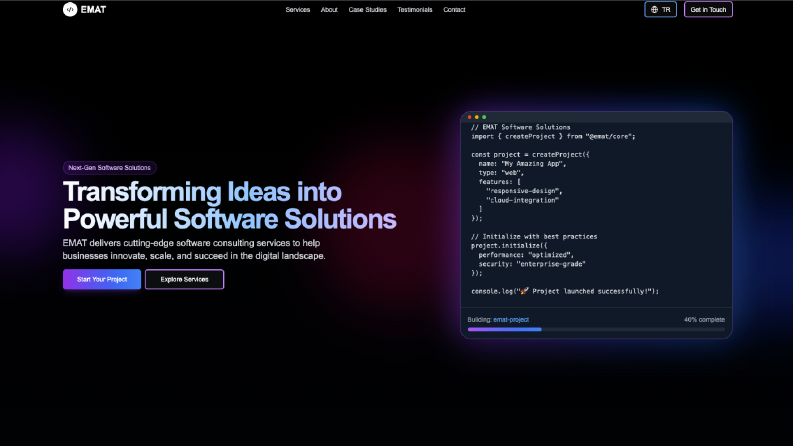Click the "responsive-design" feature line
This screenshot has width=793, height=446.
point(524,191)
